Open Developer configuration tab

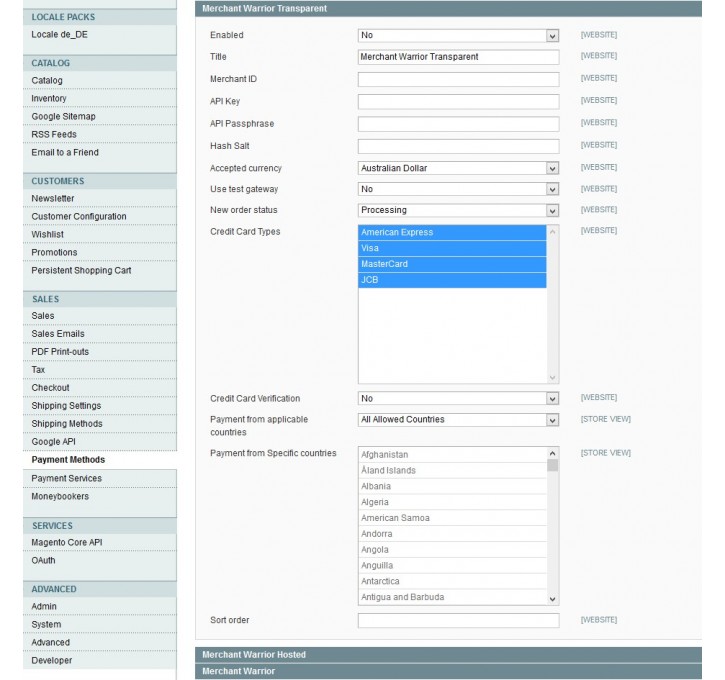point(99,661)
